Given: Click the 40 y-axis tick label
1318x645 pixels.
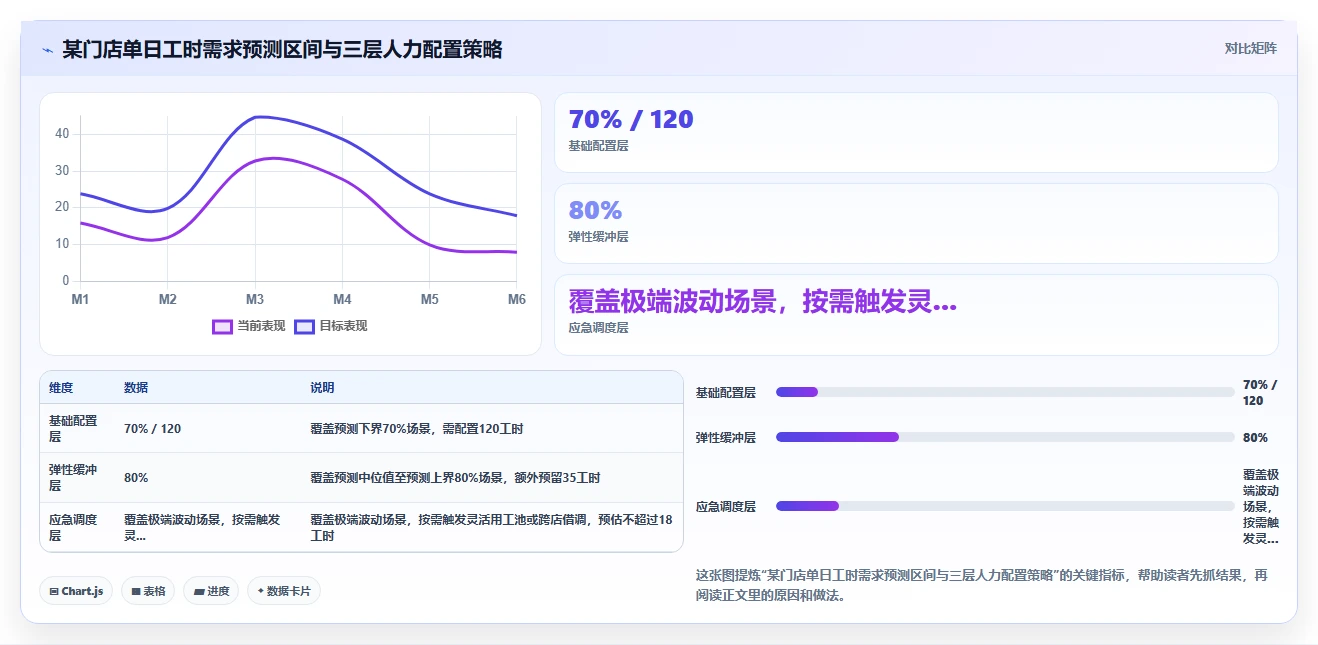Looking at the screenshot, I should [x=62, y=134].
